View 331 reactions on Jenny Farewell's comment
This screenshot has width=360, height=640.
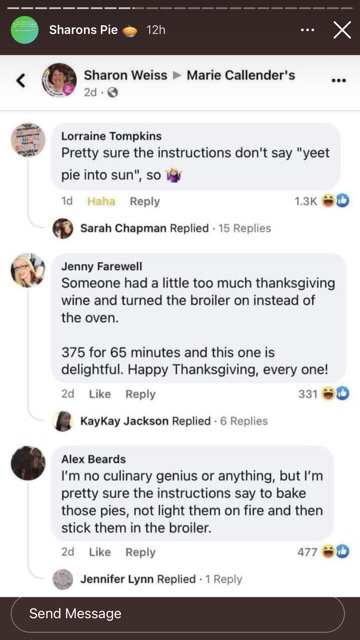point(324,394)
